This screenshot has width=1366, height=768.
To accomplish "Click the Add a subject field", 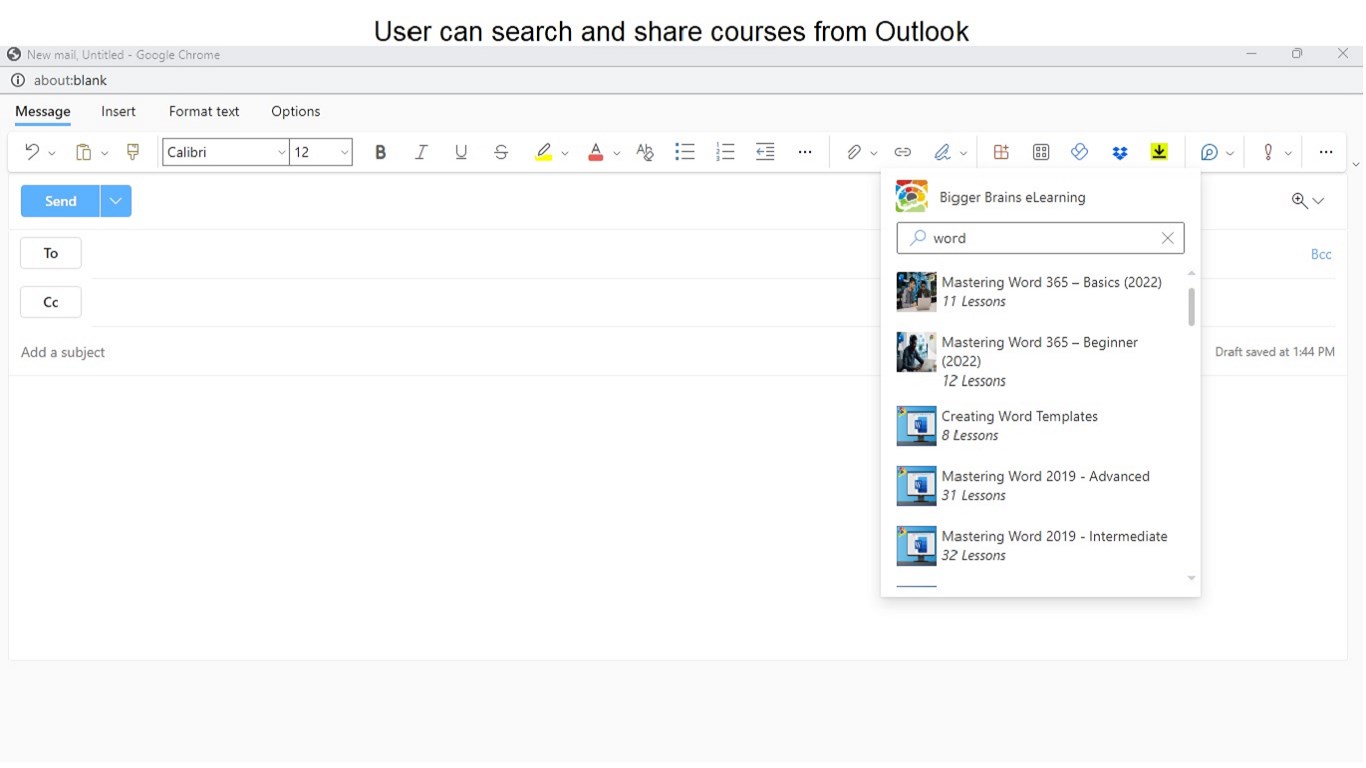I will (63, 352).
